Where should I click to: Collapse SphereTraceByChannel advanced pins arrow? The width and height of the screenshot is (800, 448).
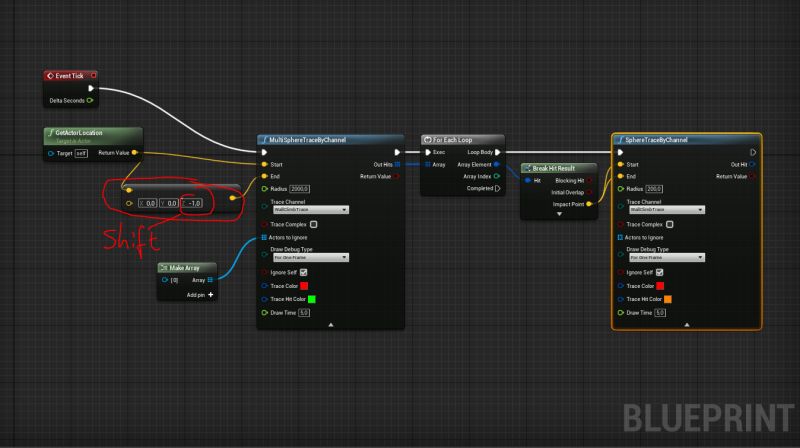(x=687, y=325)
